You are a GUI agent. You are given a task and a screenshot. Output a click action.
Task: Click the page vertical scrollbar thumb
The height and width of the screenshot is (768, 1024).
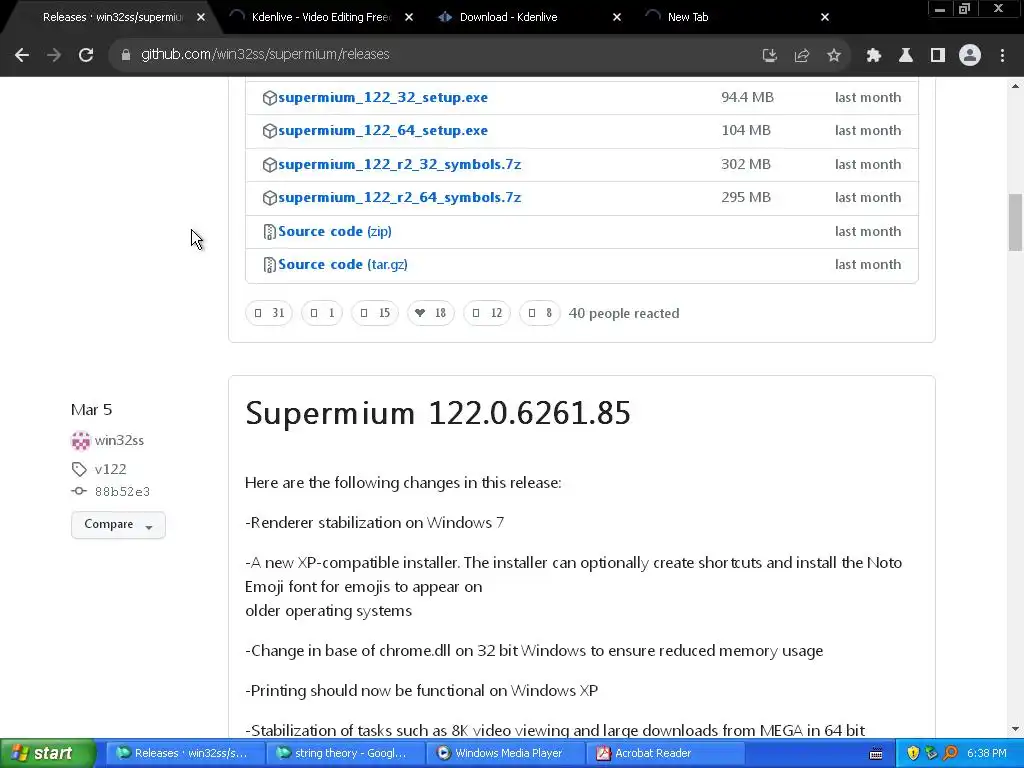point(1015,222)
